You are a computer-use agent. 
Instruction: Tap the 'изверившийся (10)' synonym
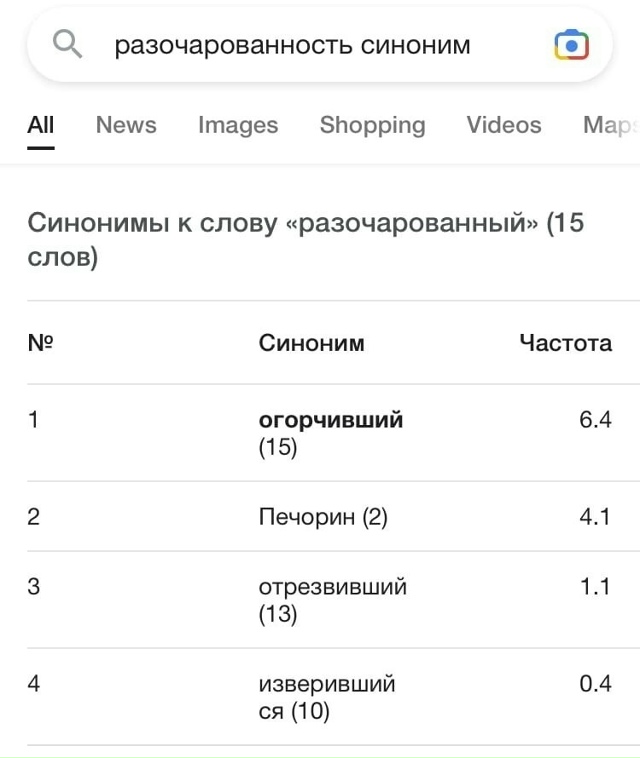coord(327,698)
